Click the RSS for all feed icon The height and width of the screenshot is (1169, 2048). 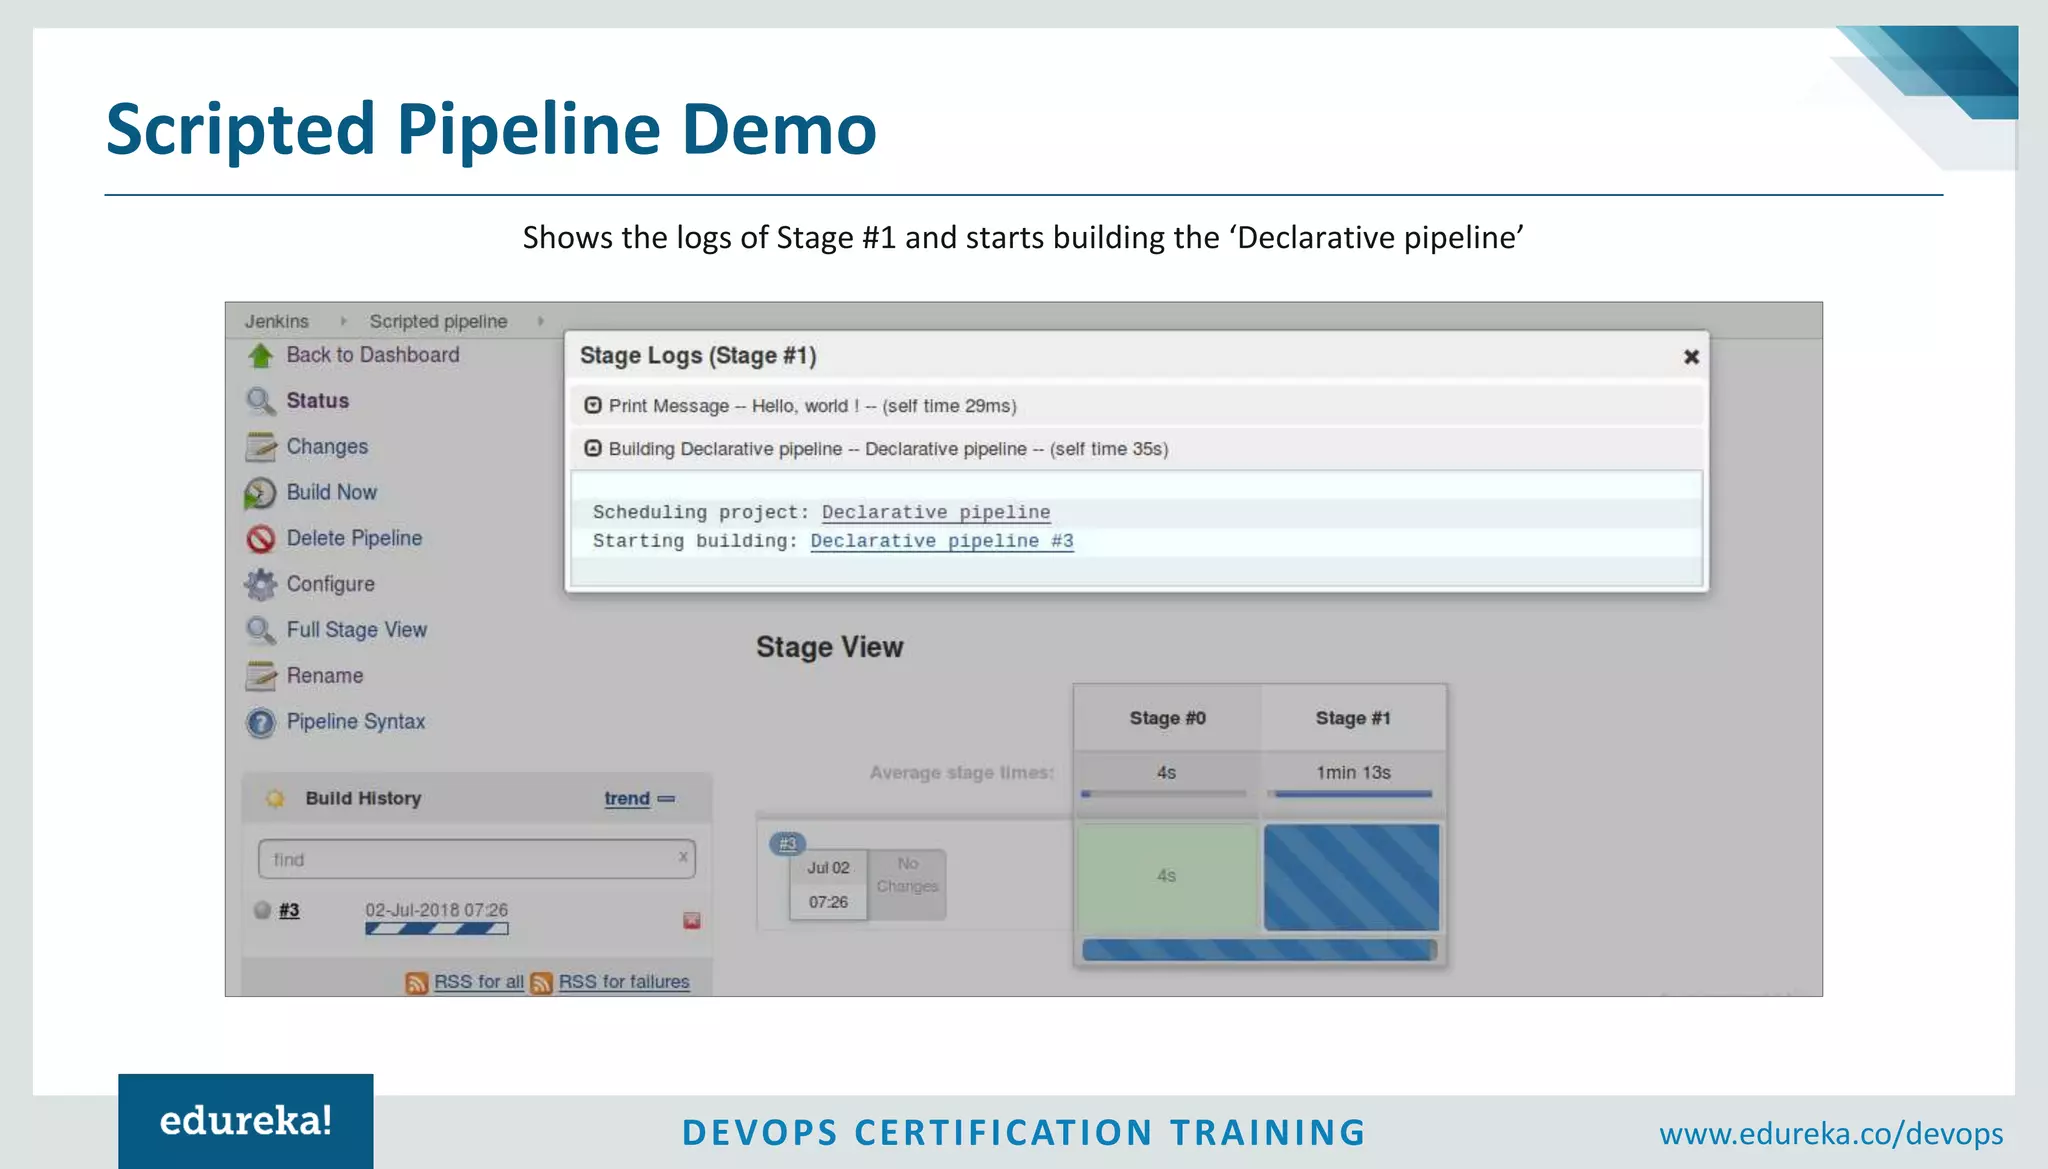point(417,983)
